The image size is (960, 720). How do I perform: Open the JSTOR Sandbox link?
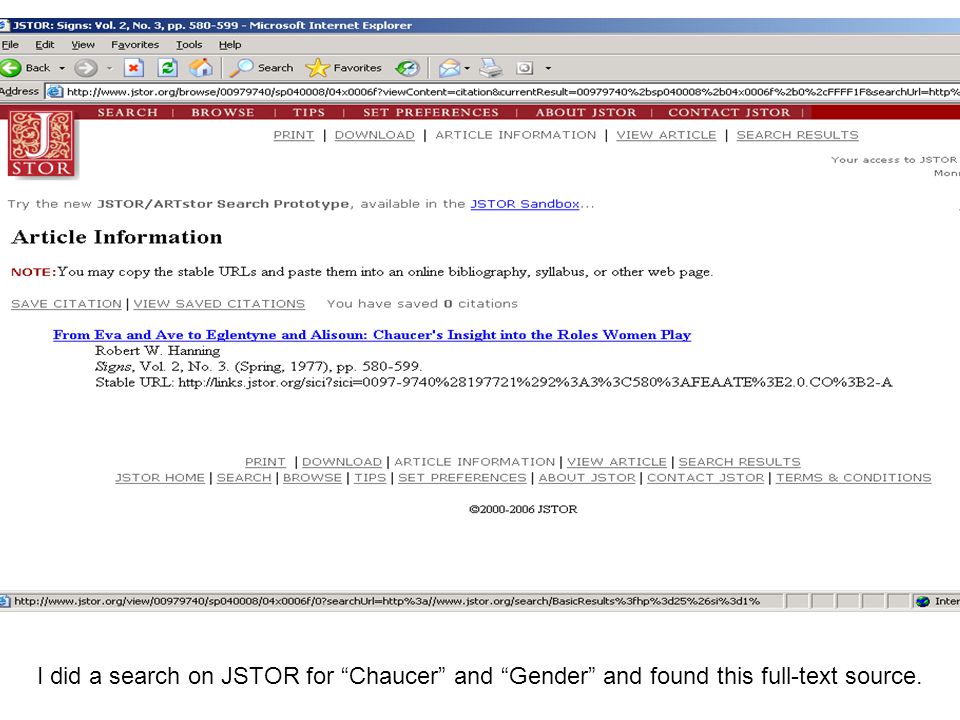coord(525,204)
